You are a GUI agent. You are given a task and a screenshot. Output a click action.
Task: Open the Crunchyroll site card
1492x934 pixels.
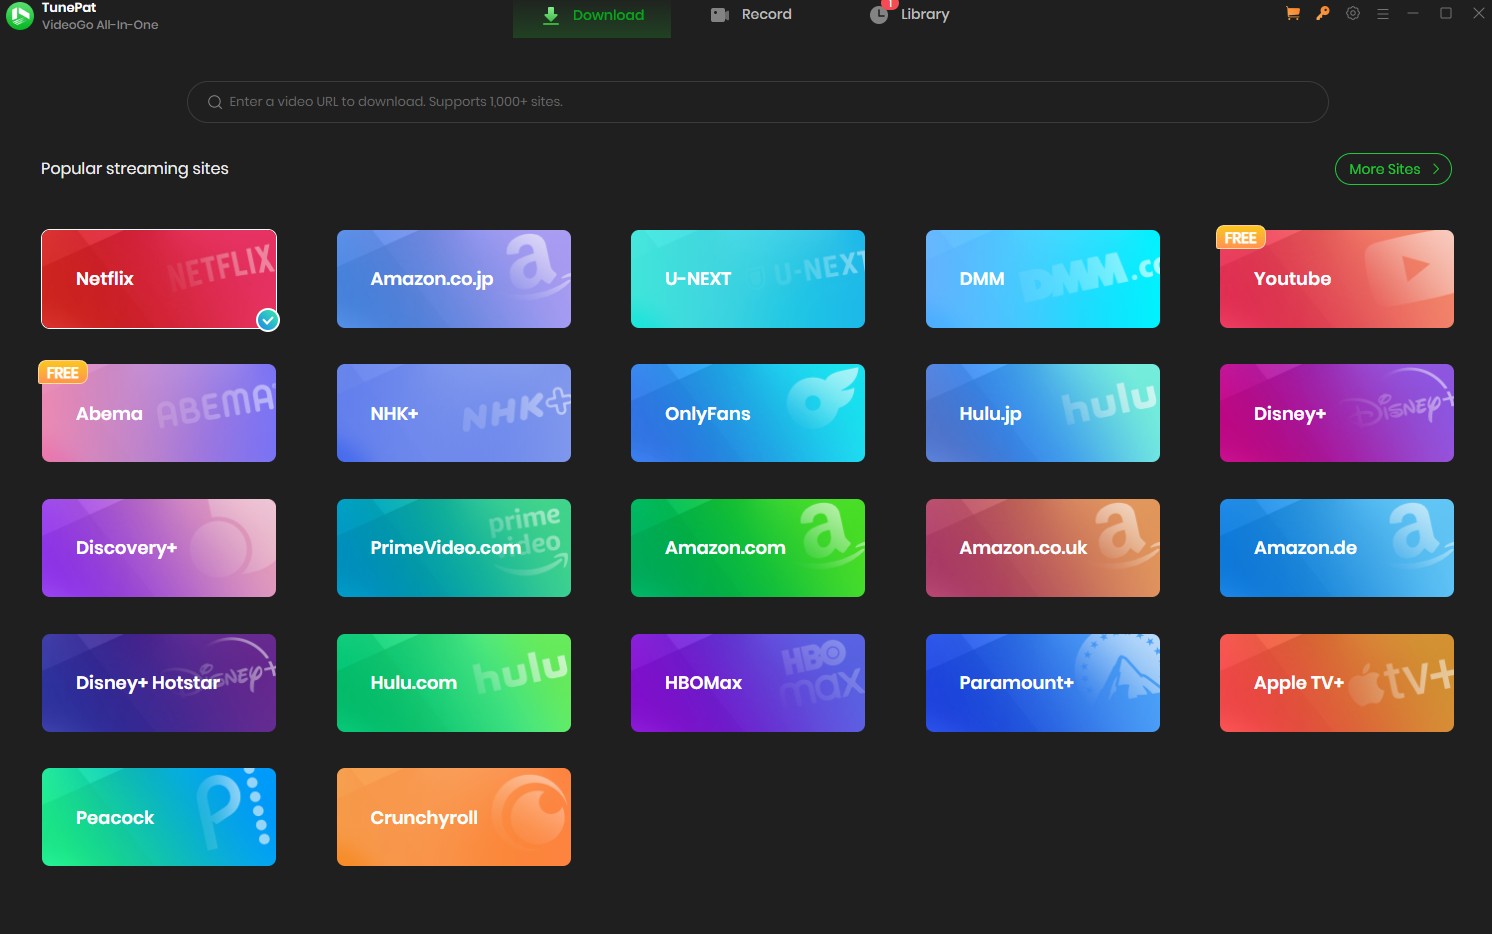pyautogui.click(x=453, y=817)
